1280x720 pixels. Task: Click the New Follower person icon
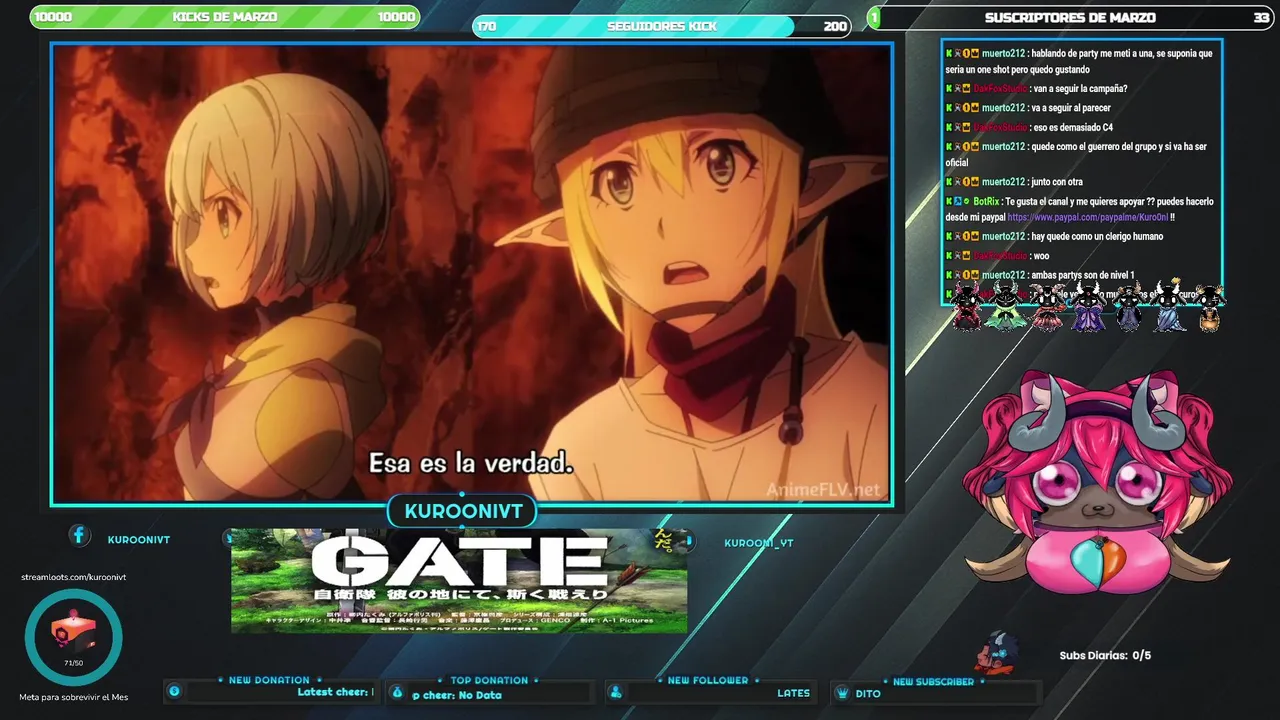coord(616,692)
